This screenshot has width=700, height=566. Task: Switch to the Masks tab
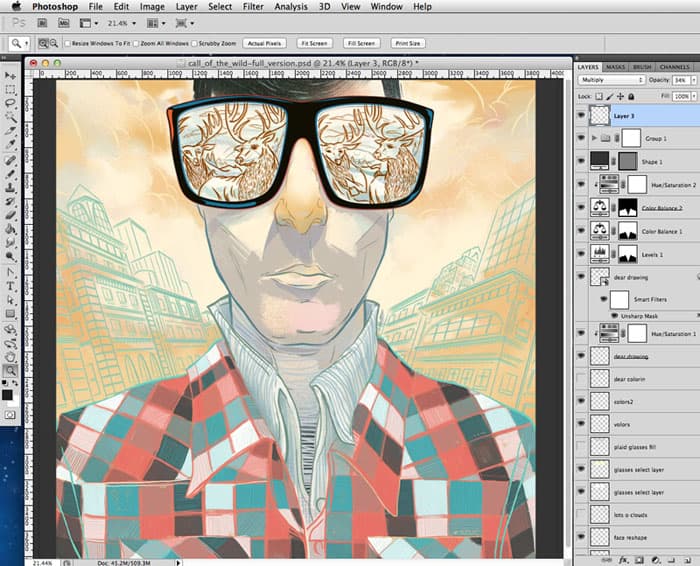click(615, 67)
